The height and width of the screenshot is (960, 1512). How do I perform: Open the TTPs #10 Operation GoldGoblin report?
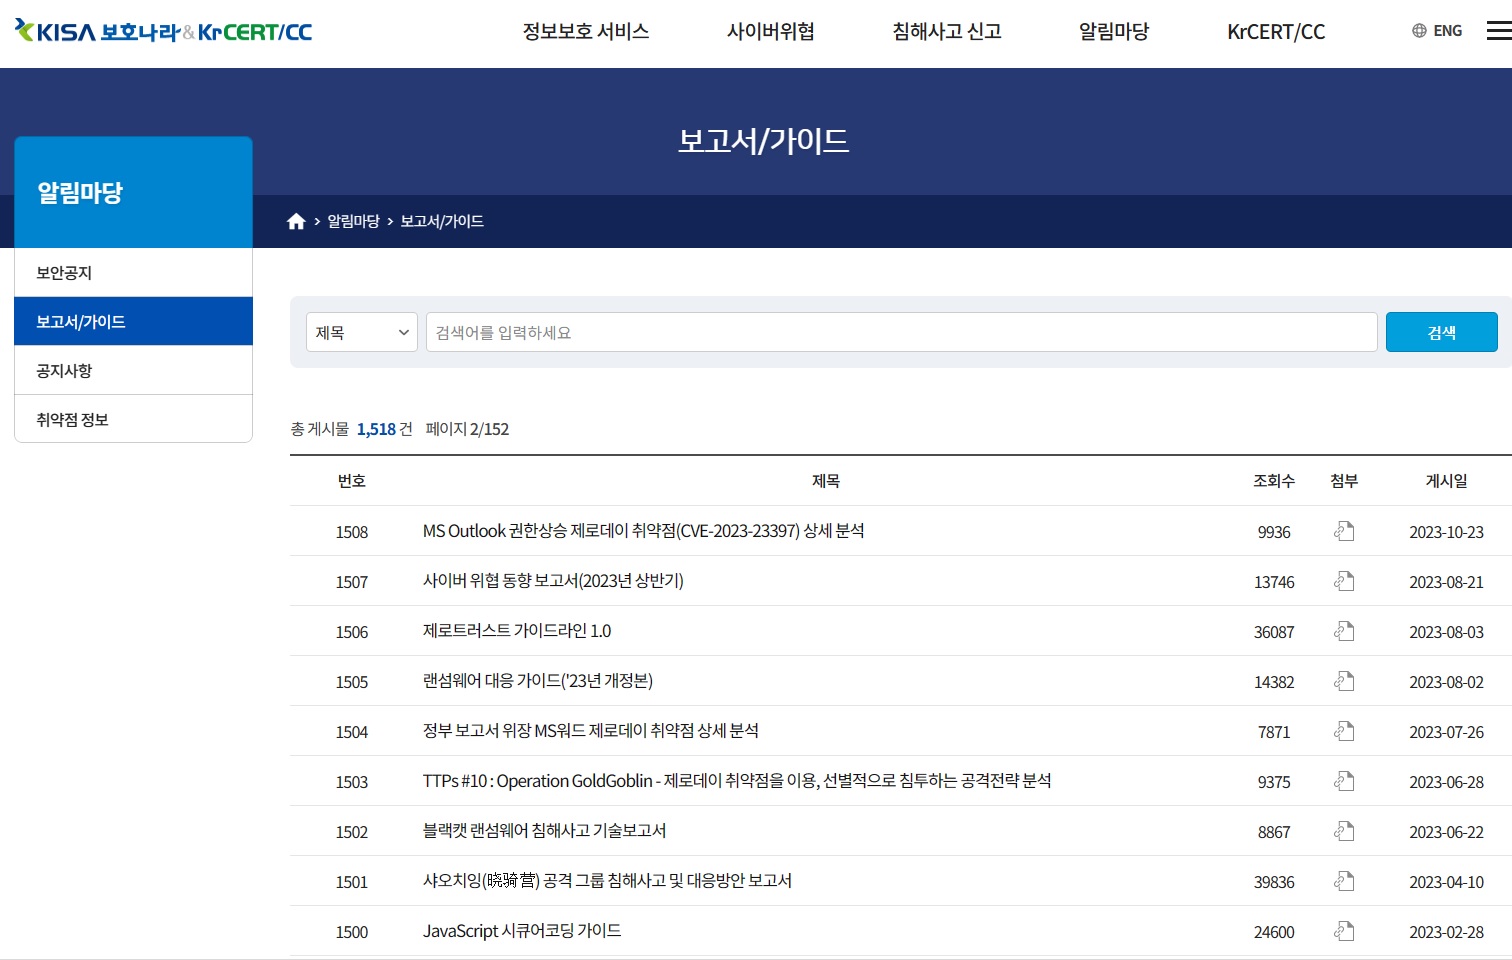coord(737,781)
